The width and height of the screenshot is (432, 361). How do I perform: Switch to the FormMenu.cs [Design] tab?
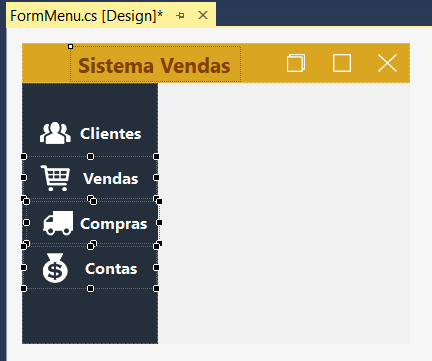[86, 16]
